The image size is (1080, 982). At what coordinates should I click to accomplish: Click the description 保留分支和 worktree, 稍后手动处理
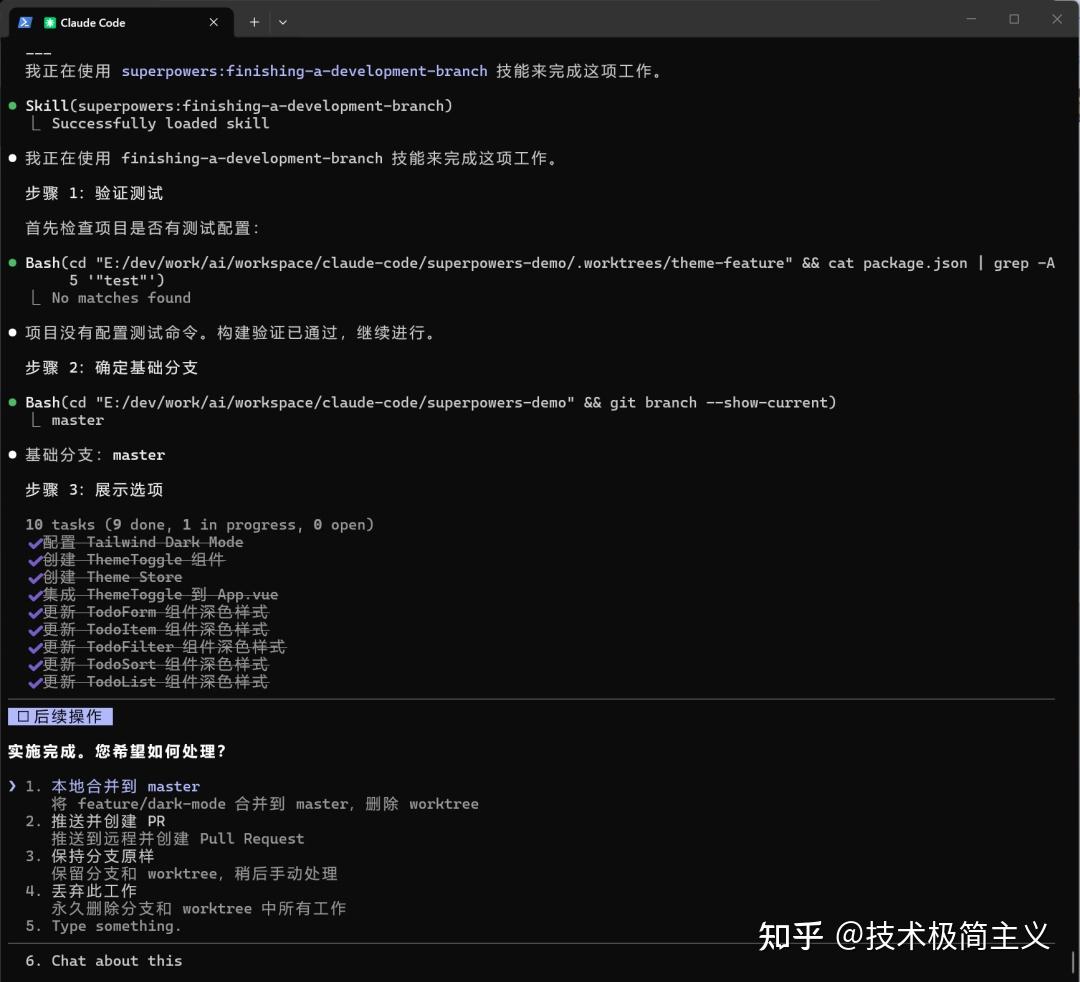click(x=195, y=874)
